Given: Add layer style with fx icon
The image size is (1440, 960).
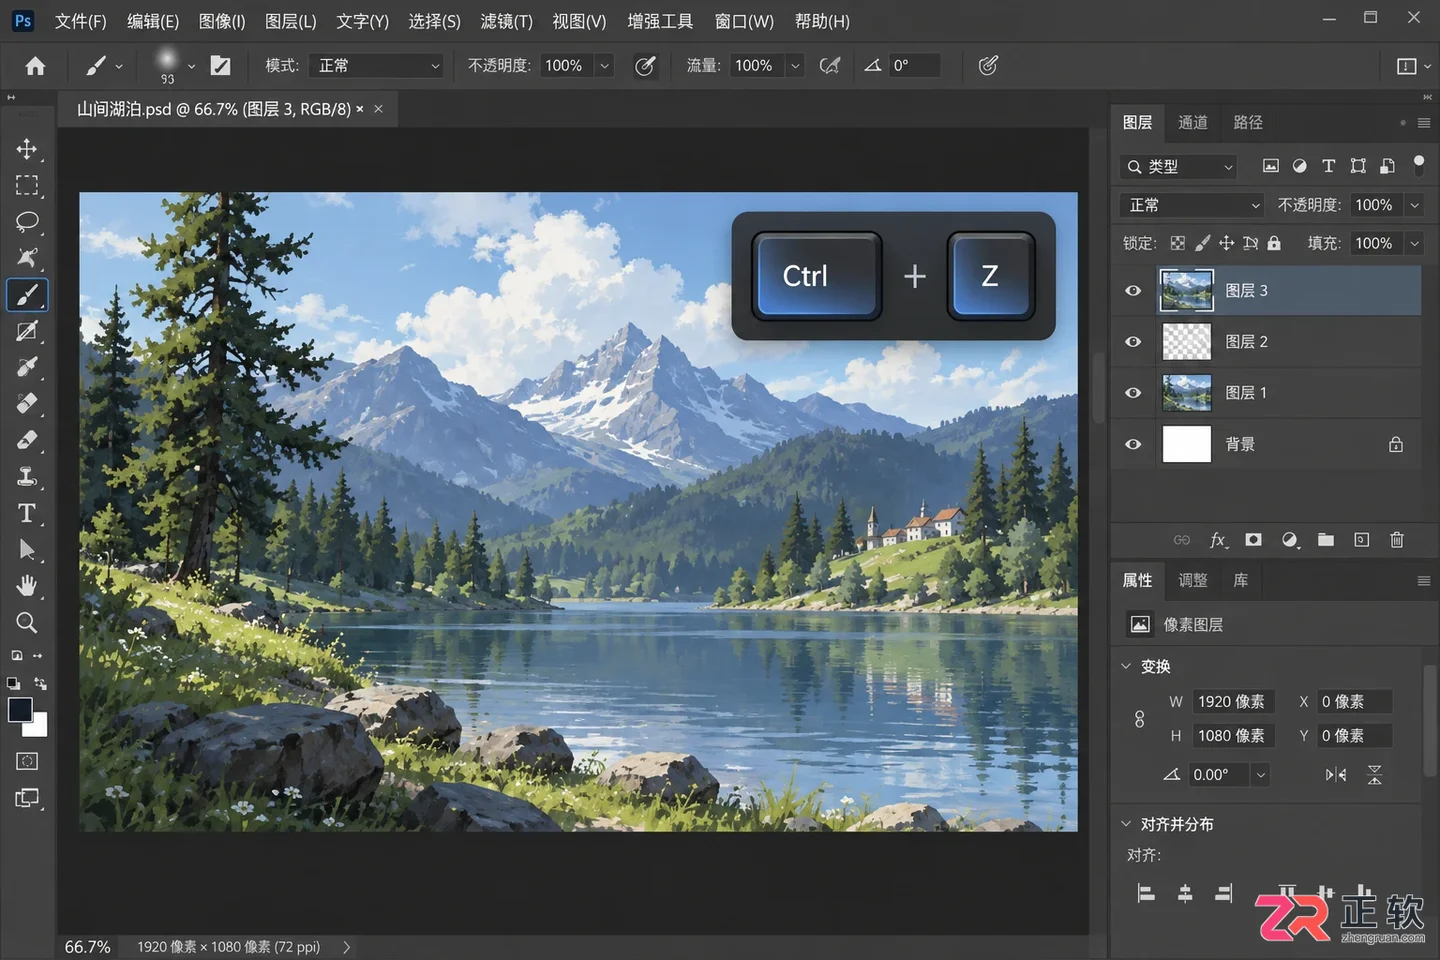Looking at the screenshot, I should (1218, 540).
